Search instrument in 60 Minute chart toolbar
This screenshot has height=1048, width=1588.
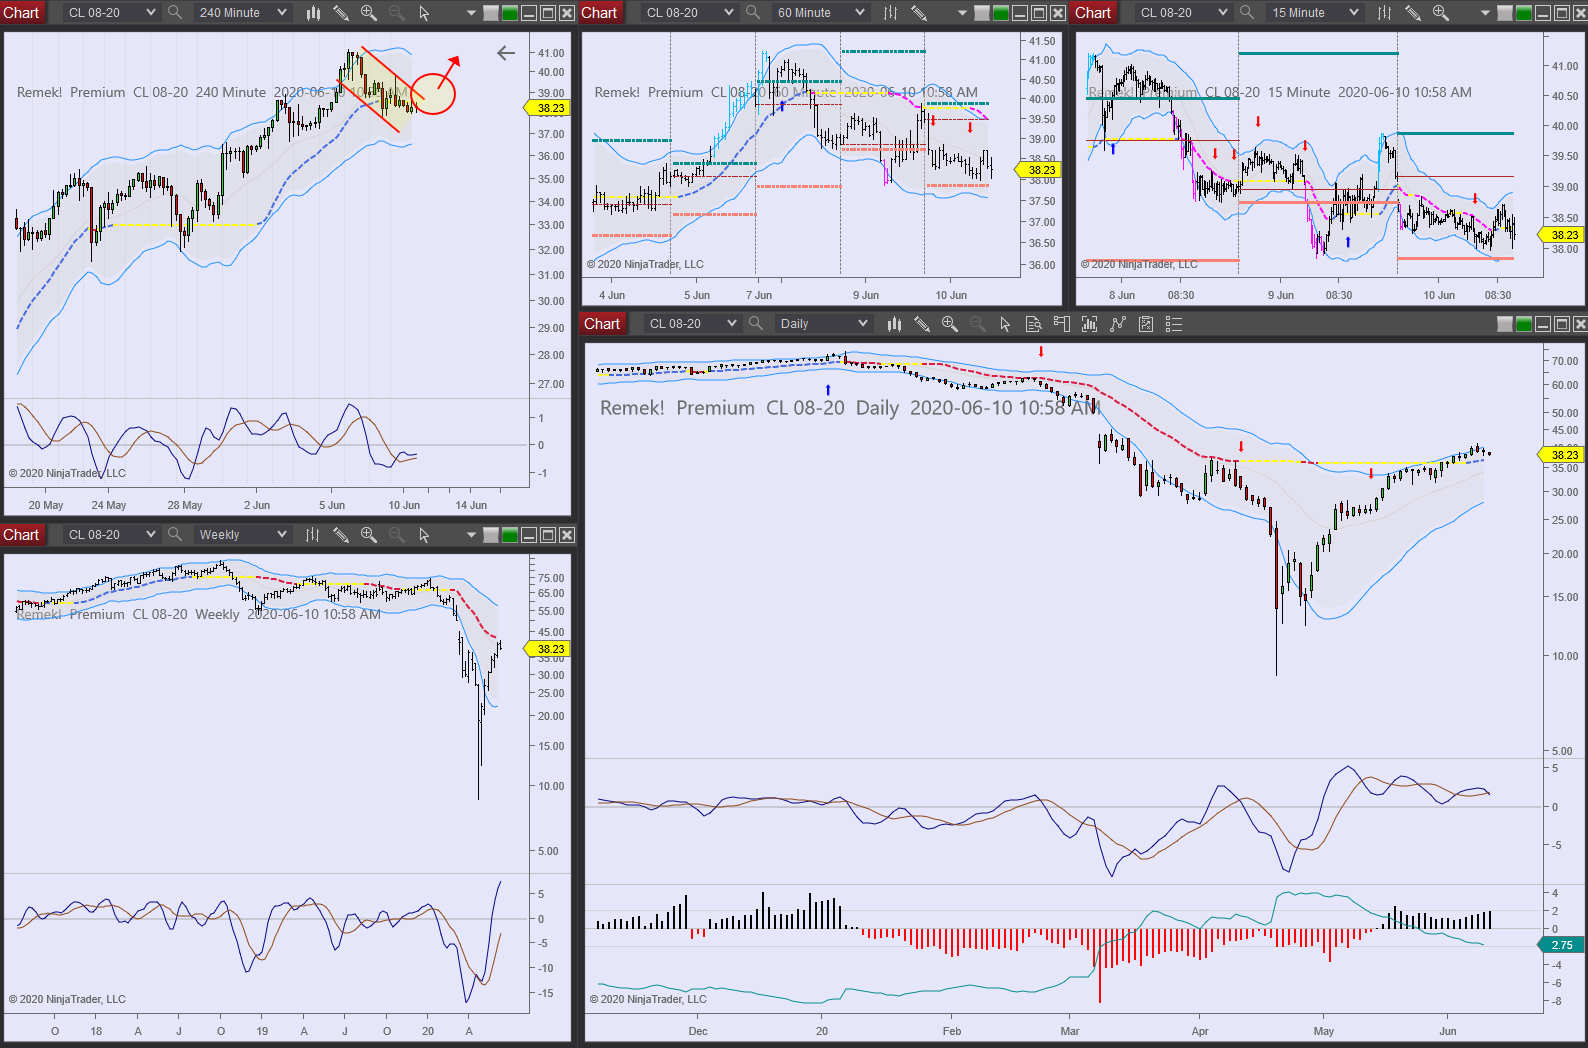tap(754, 13)
